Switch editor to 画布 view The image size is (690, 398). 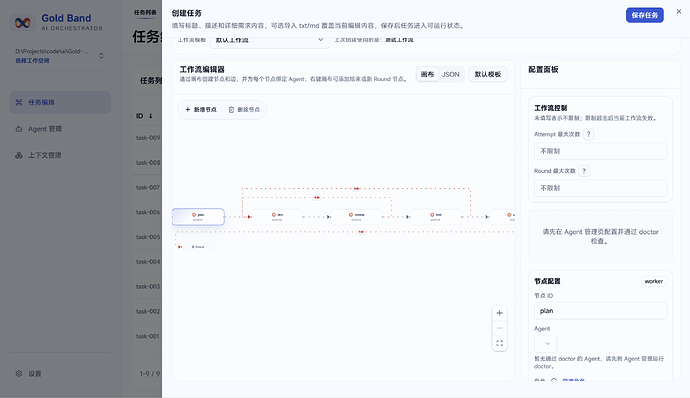click(x=427, y=74)
